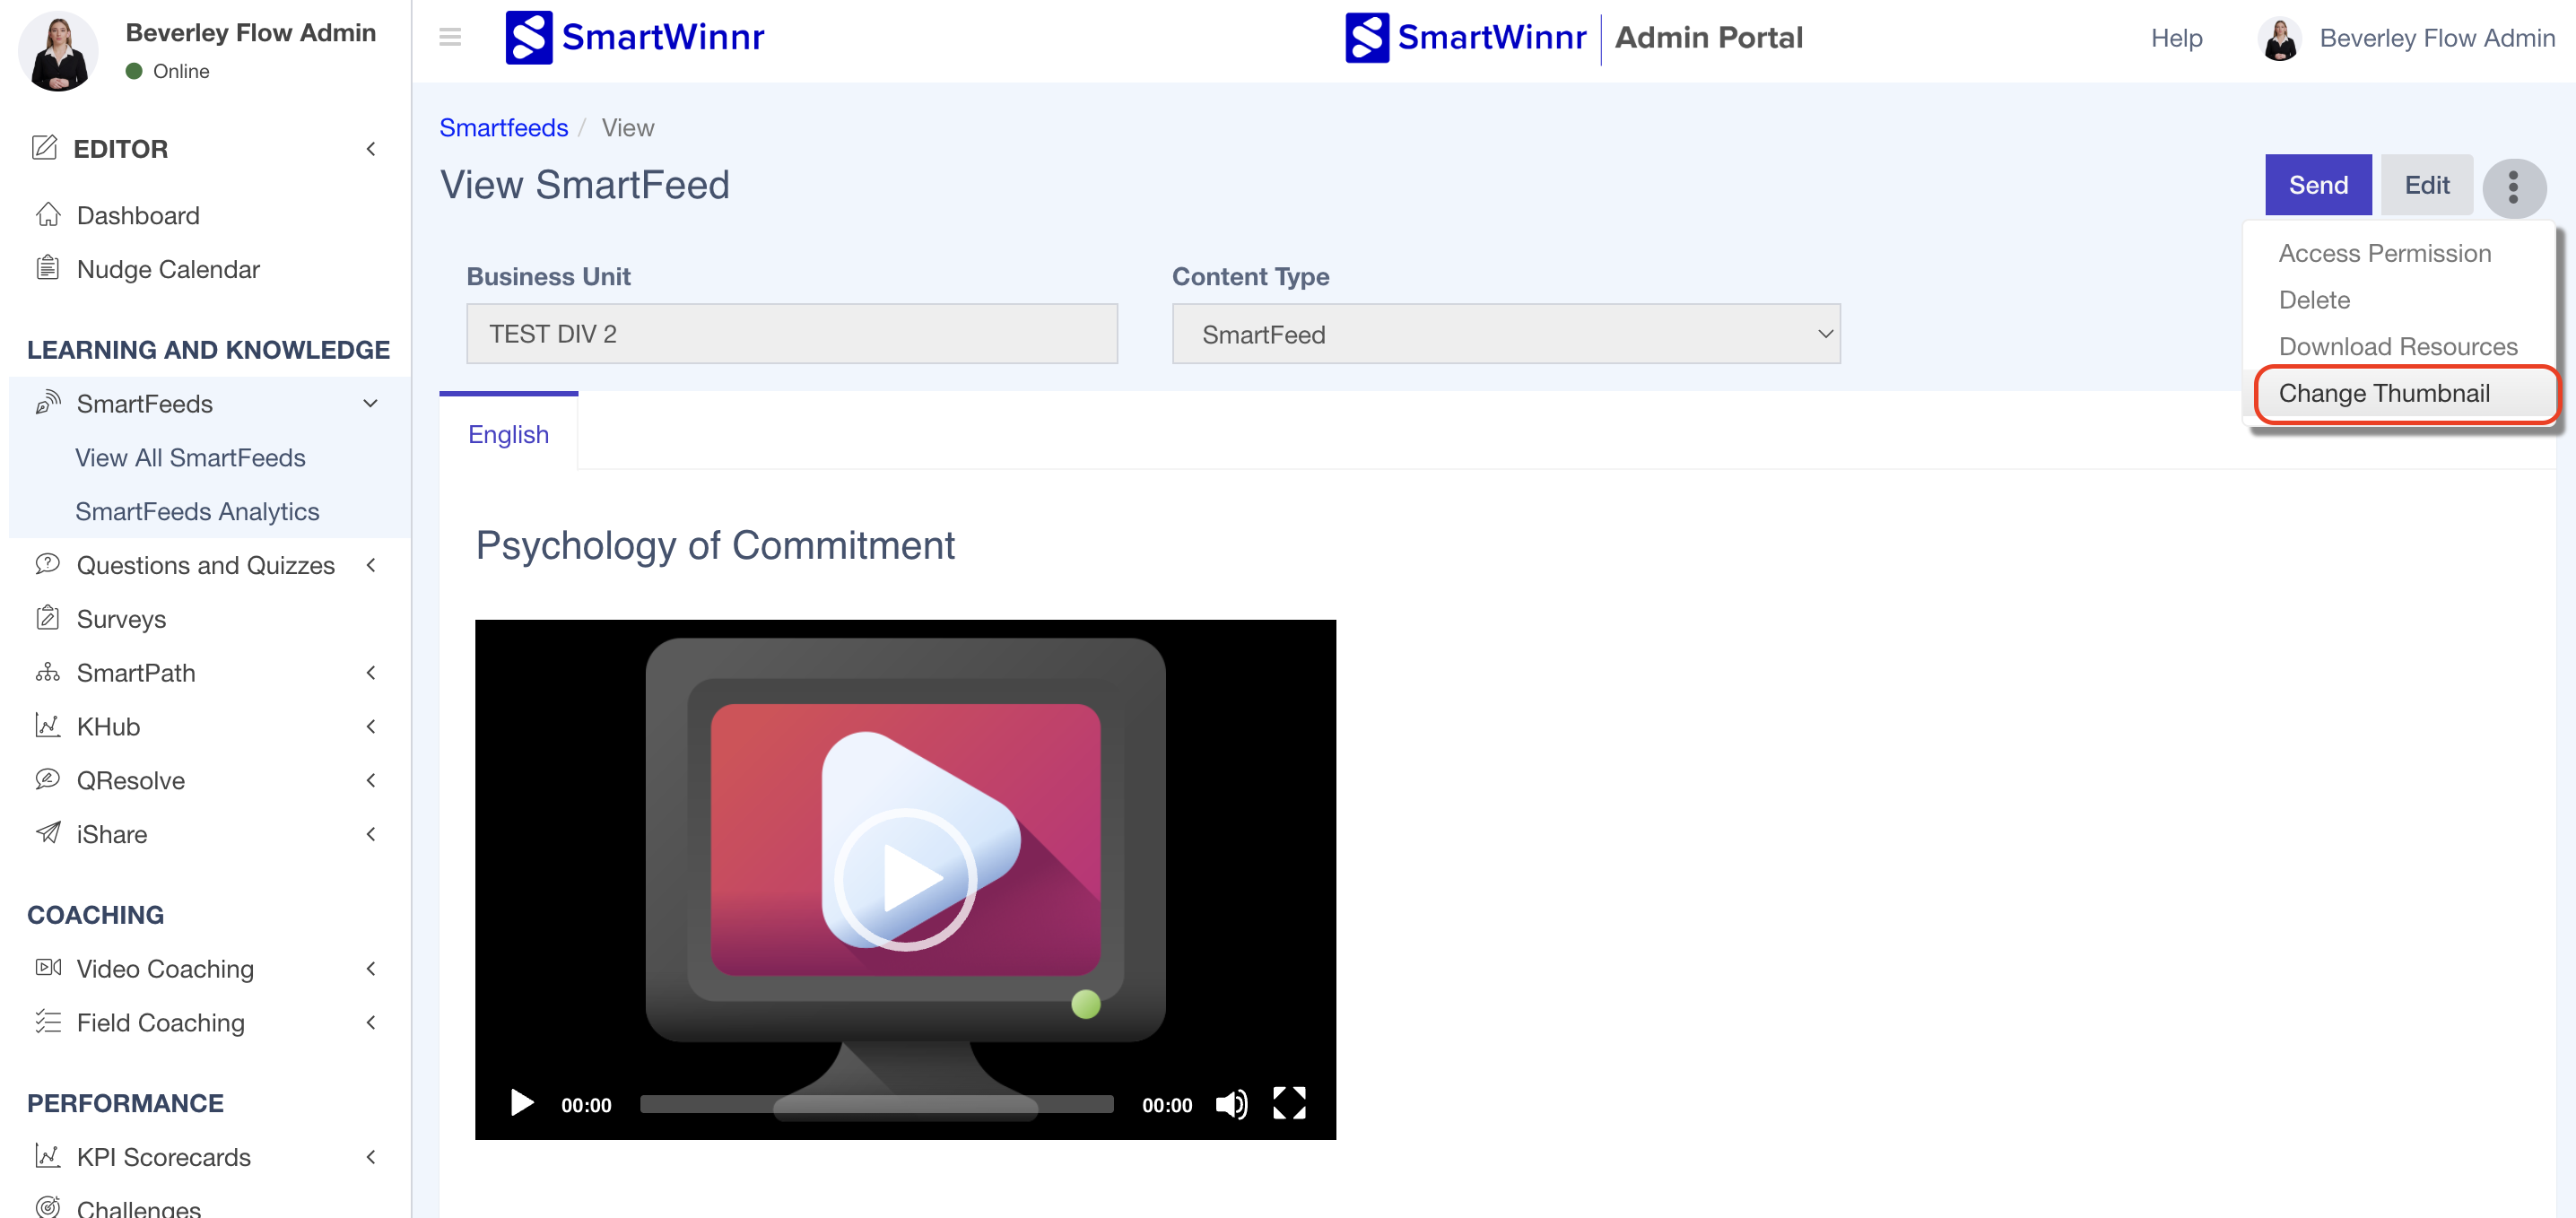Open Beverley Flow Admin header profile name
Image resolution: width=2576 pixels, height=1218 pixels.
tap(2437, 38)
